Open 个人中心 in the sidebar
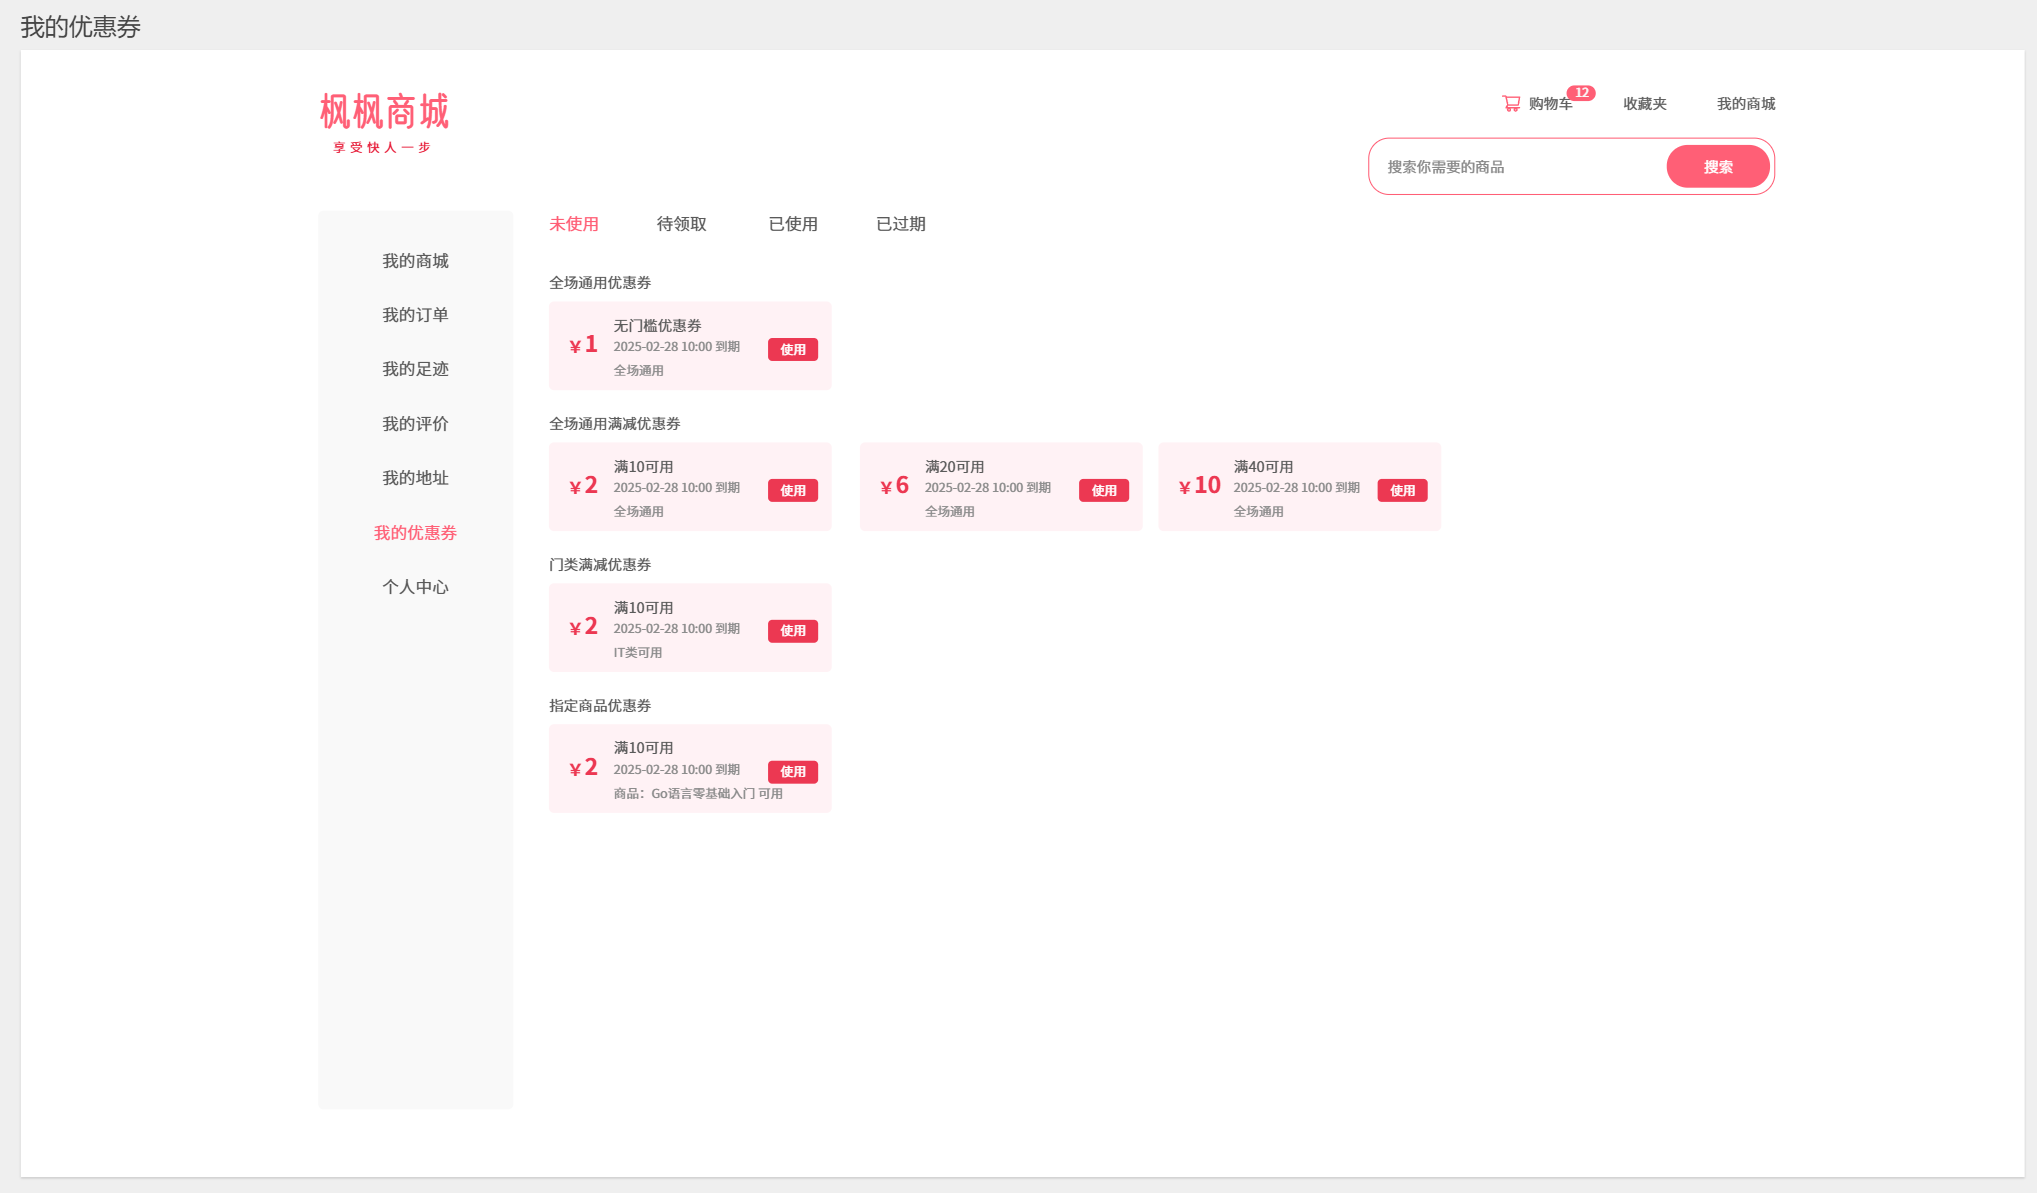Viewport: 2037px width, 1193px height. click(415, 587)
